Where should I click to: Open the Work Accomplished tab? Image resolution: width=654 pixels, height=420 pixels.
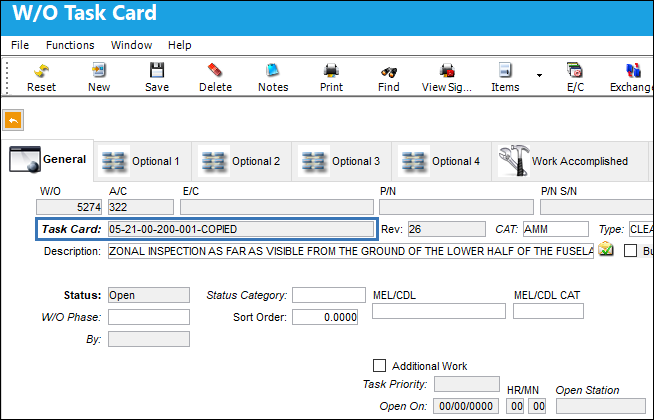(x=570, y=161)
